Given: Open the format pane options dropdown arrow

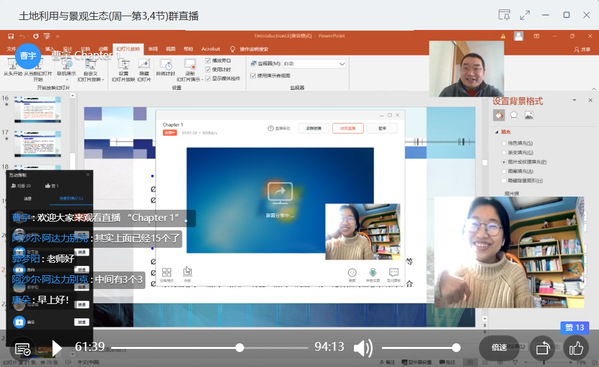Looking at the screenshot, I should [574, 100].
